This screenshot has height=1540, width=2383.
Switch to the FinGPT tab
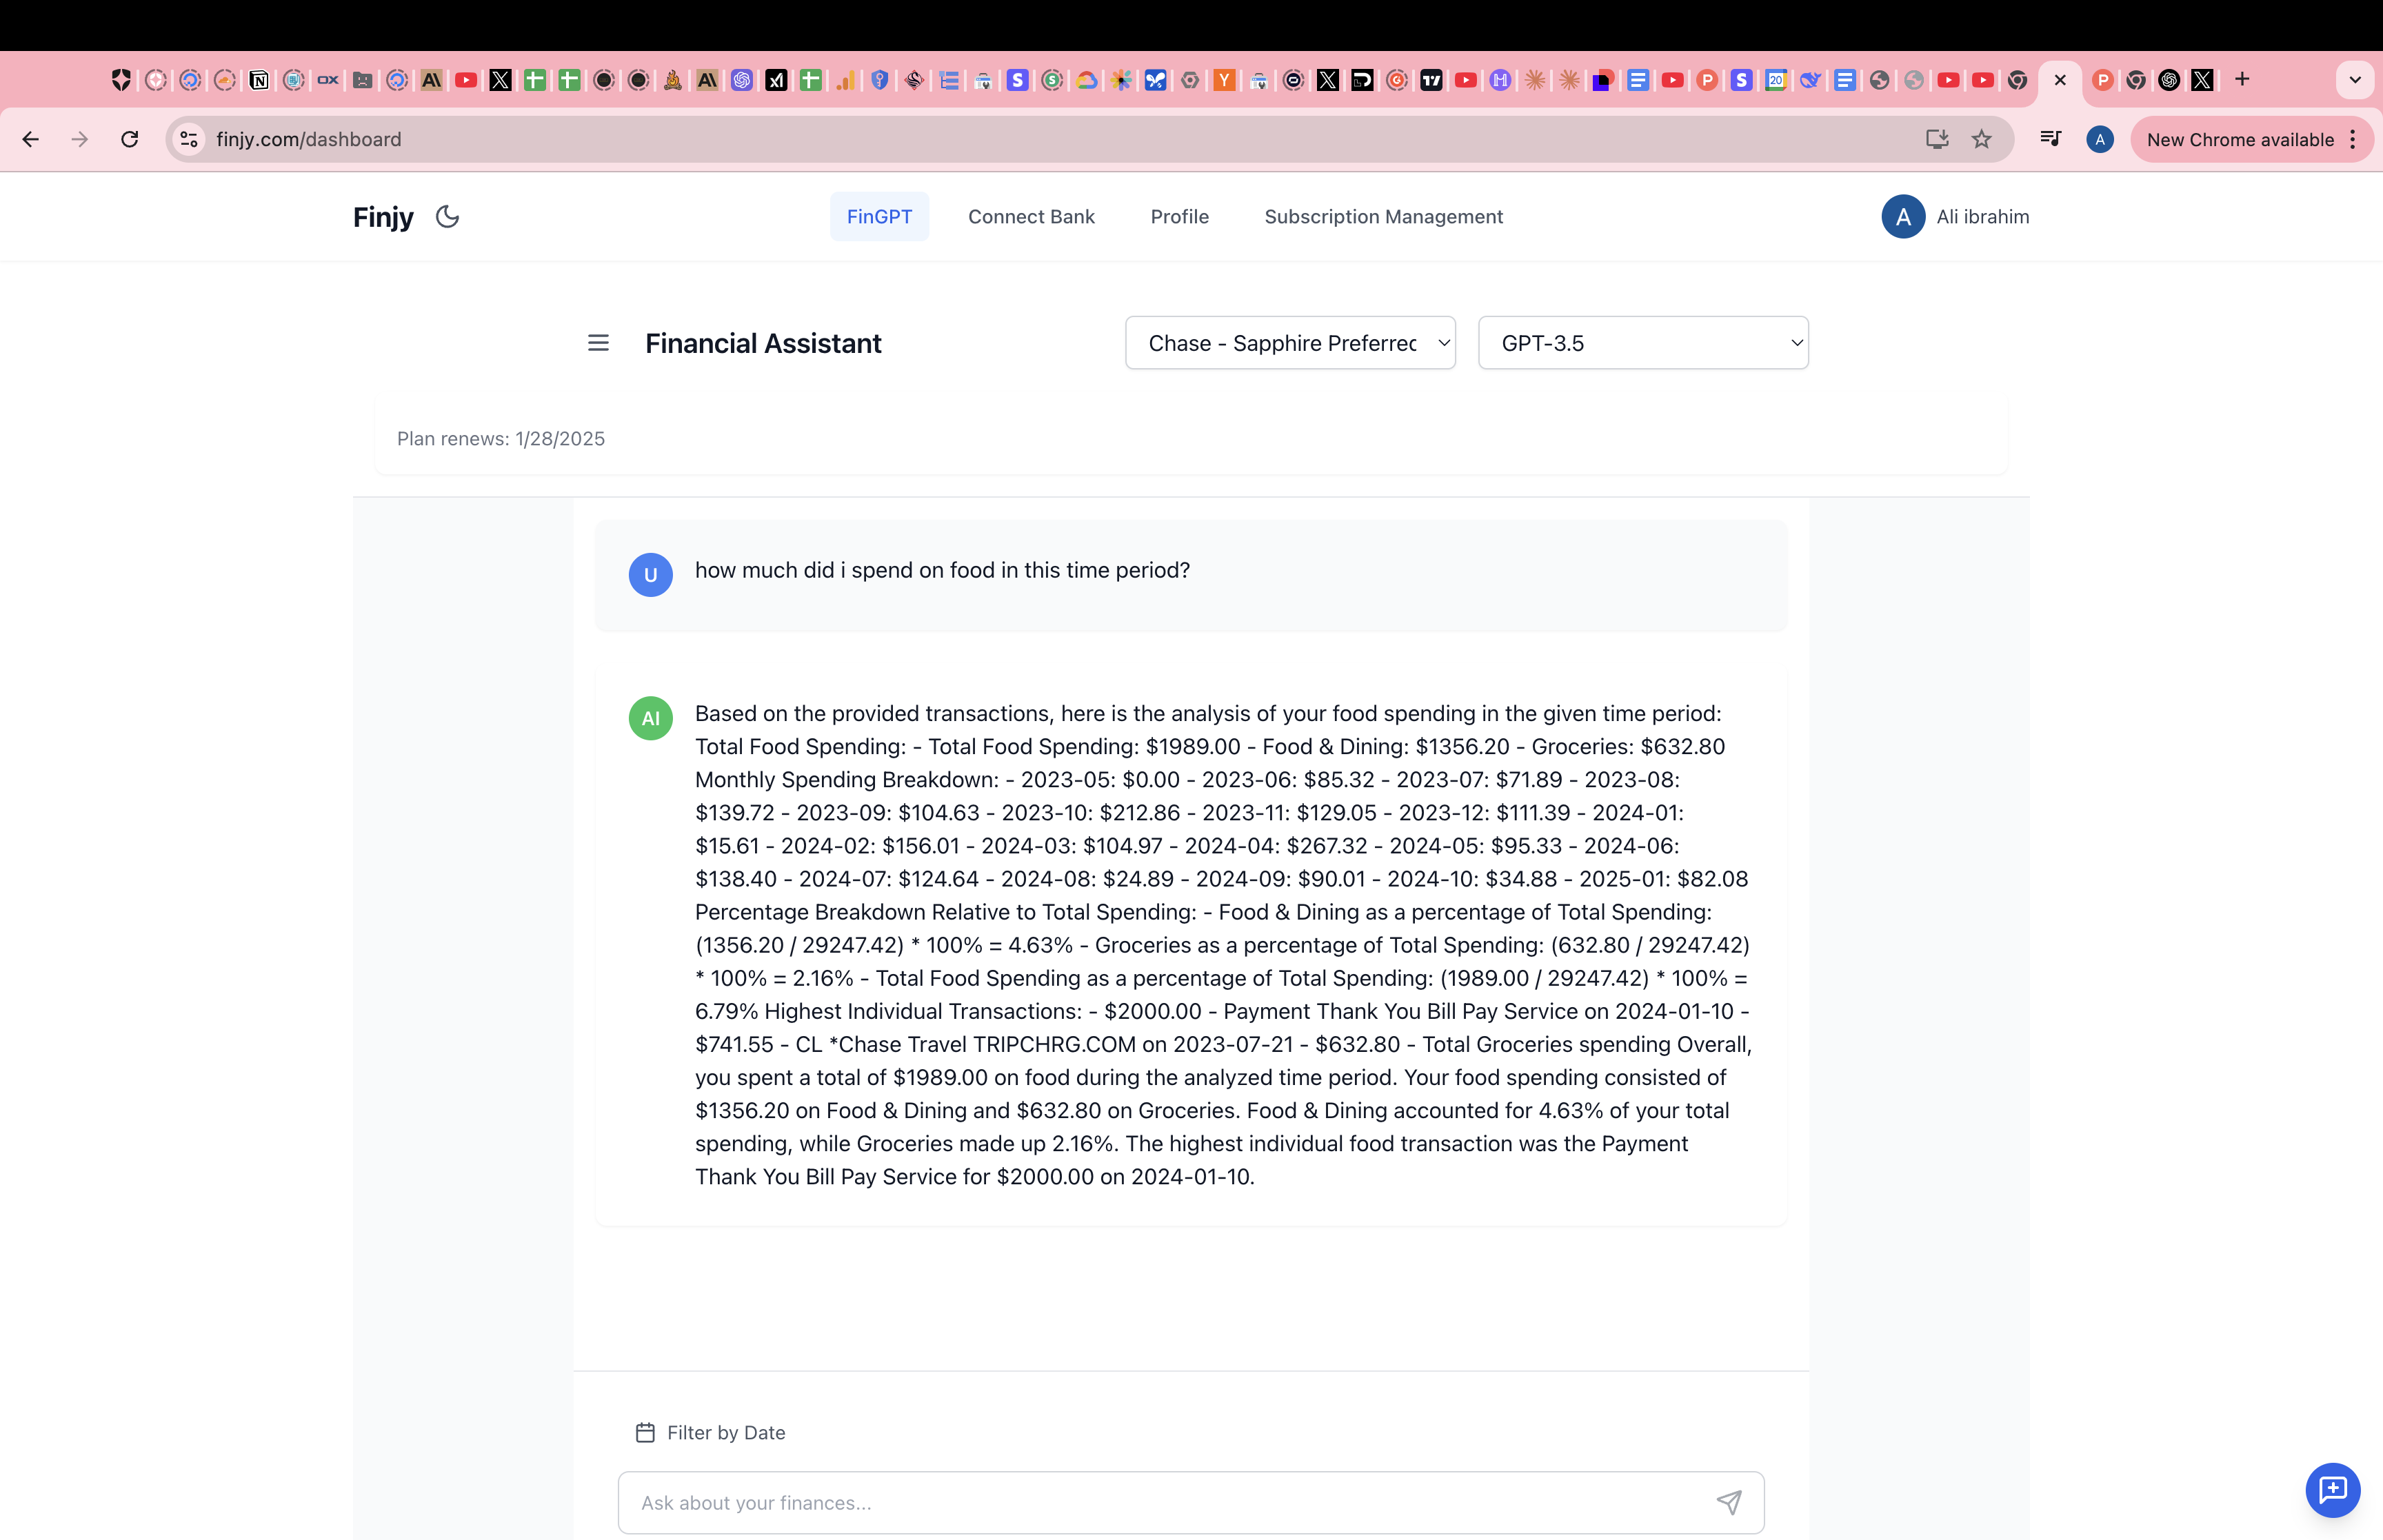click(879, 216)
